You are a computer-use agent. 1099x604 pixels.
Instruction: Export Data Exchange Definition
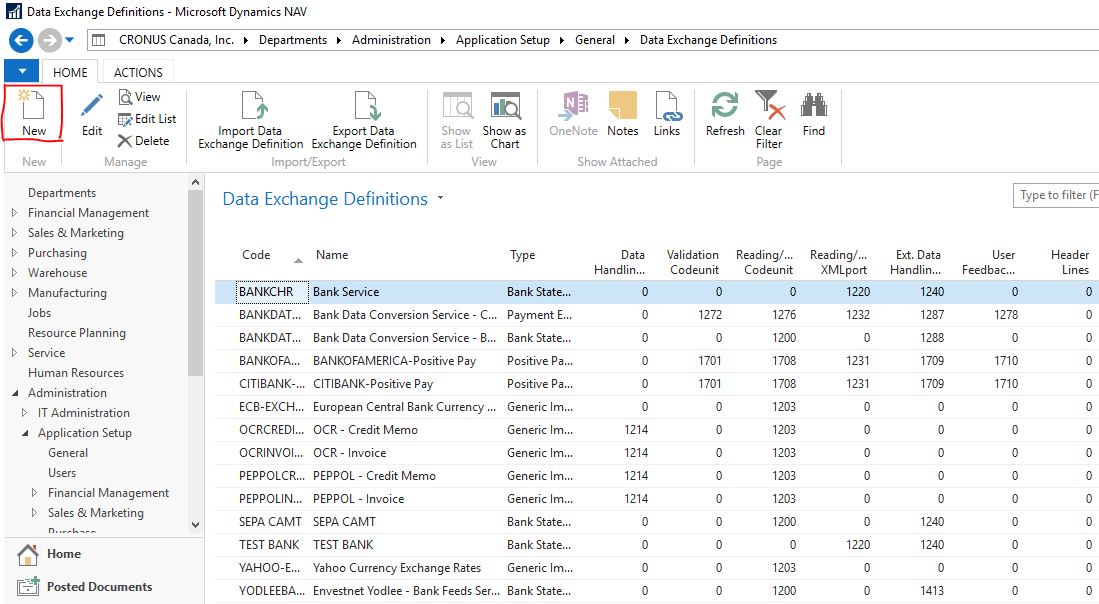coord(364,120)
